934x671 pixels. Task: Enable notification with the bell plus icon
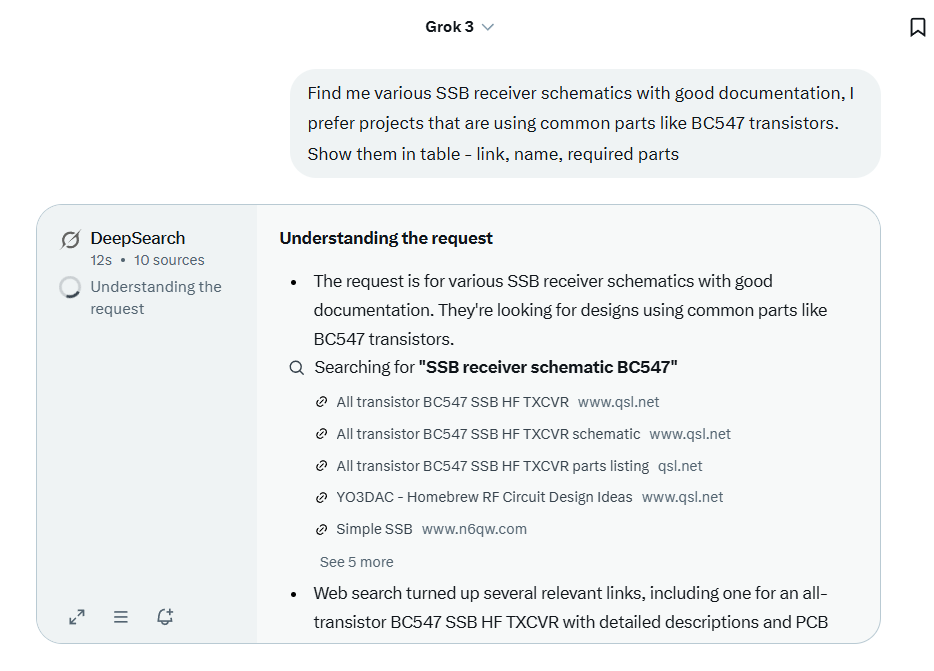(x=165, y=617)
